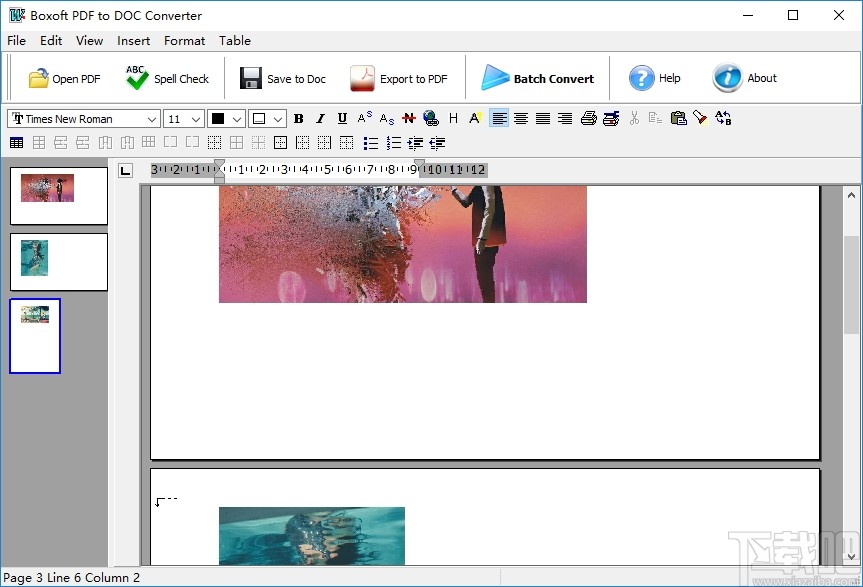This screenshot has width=863, height=587.
Task: Paste from the clipboard
Action: 678,118
